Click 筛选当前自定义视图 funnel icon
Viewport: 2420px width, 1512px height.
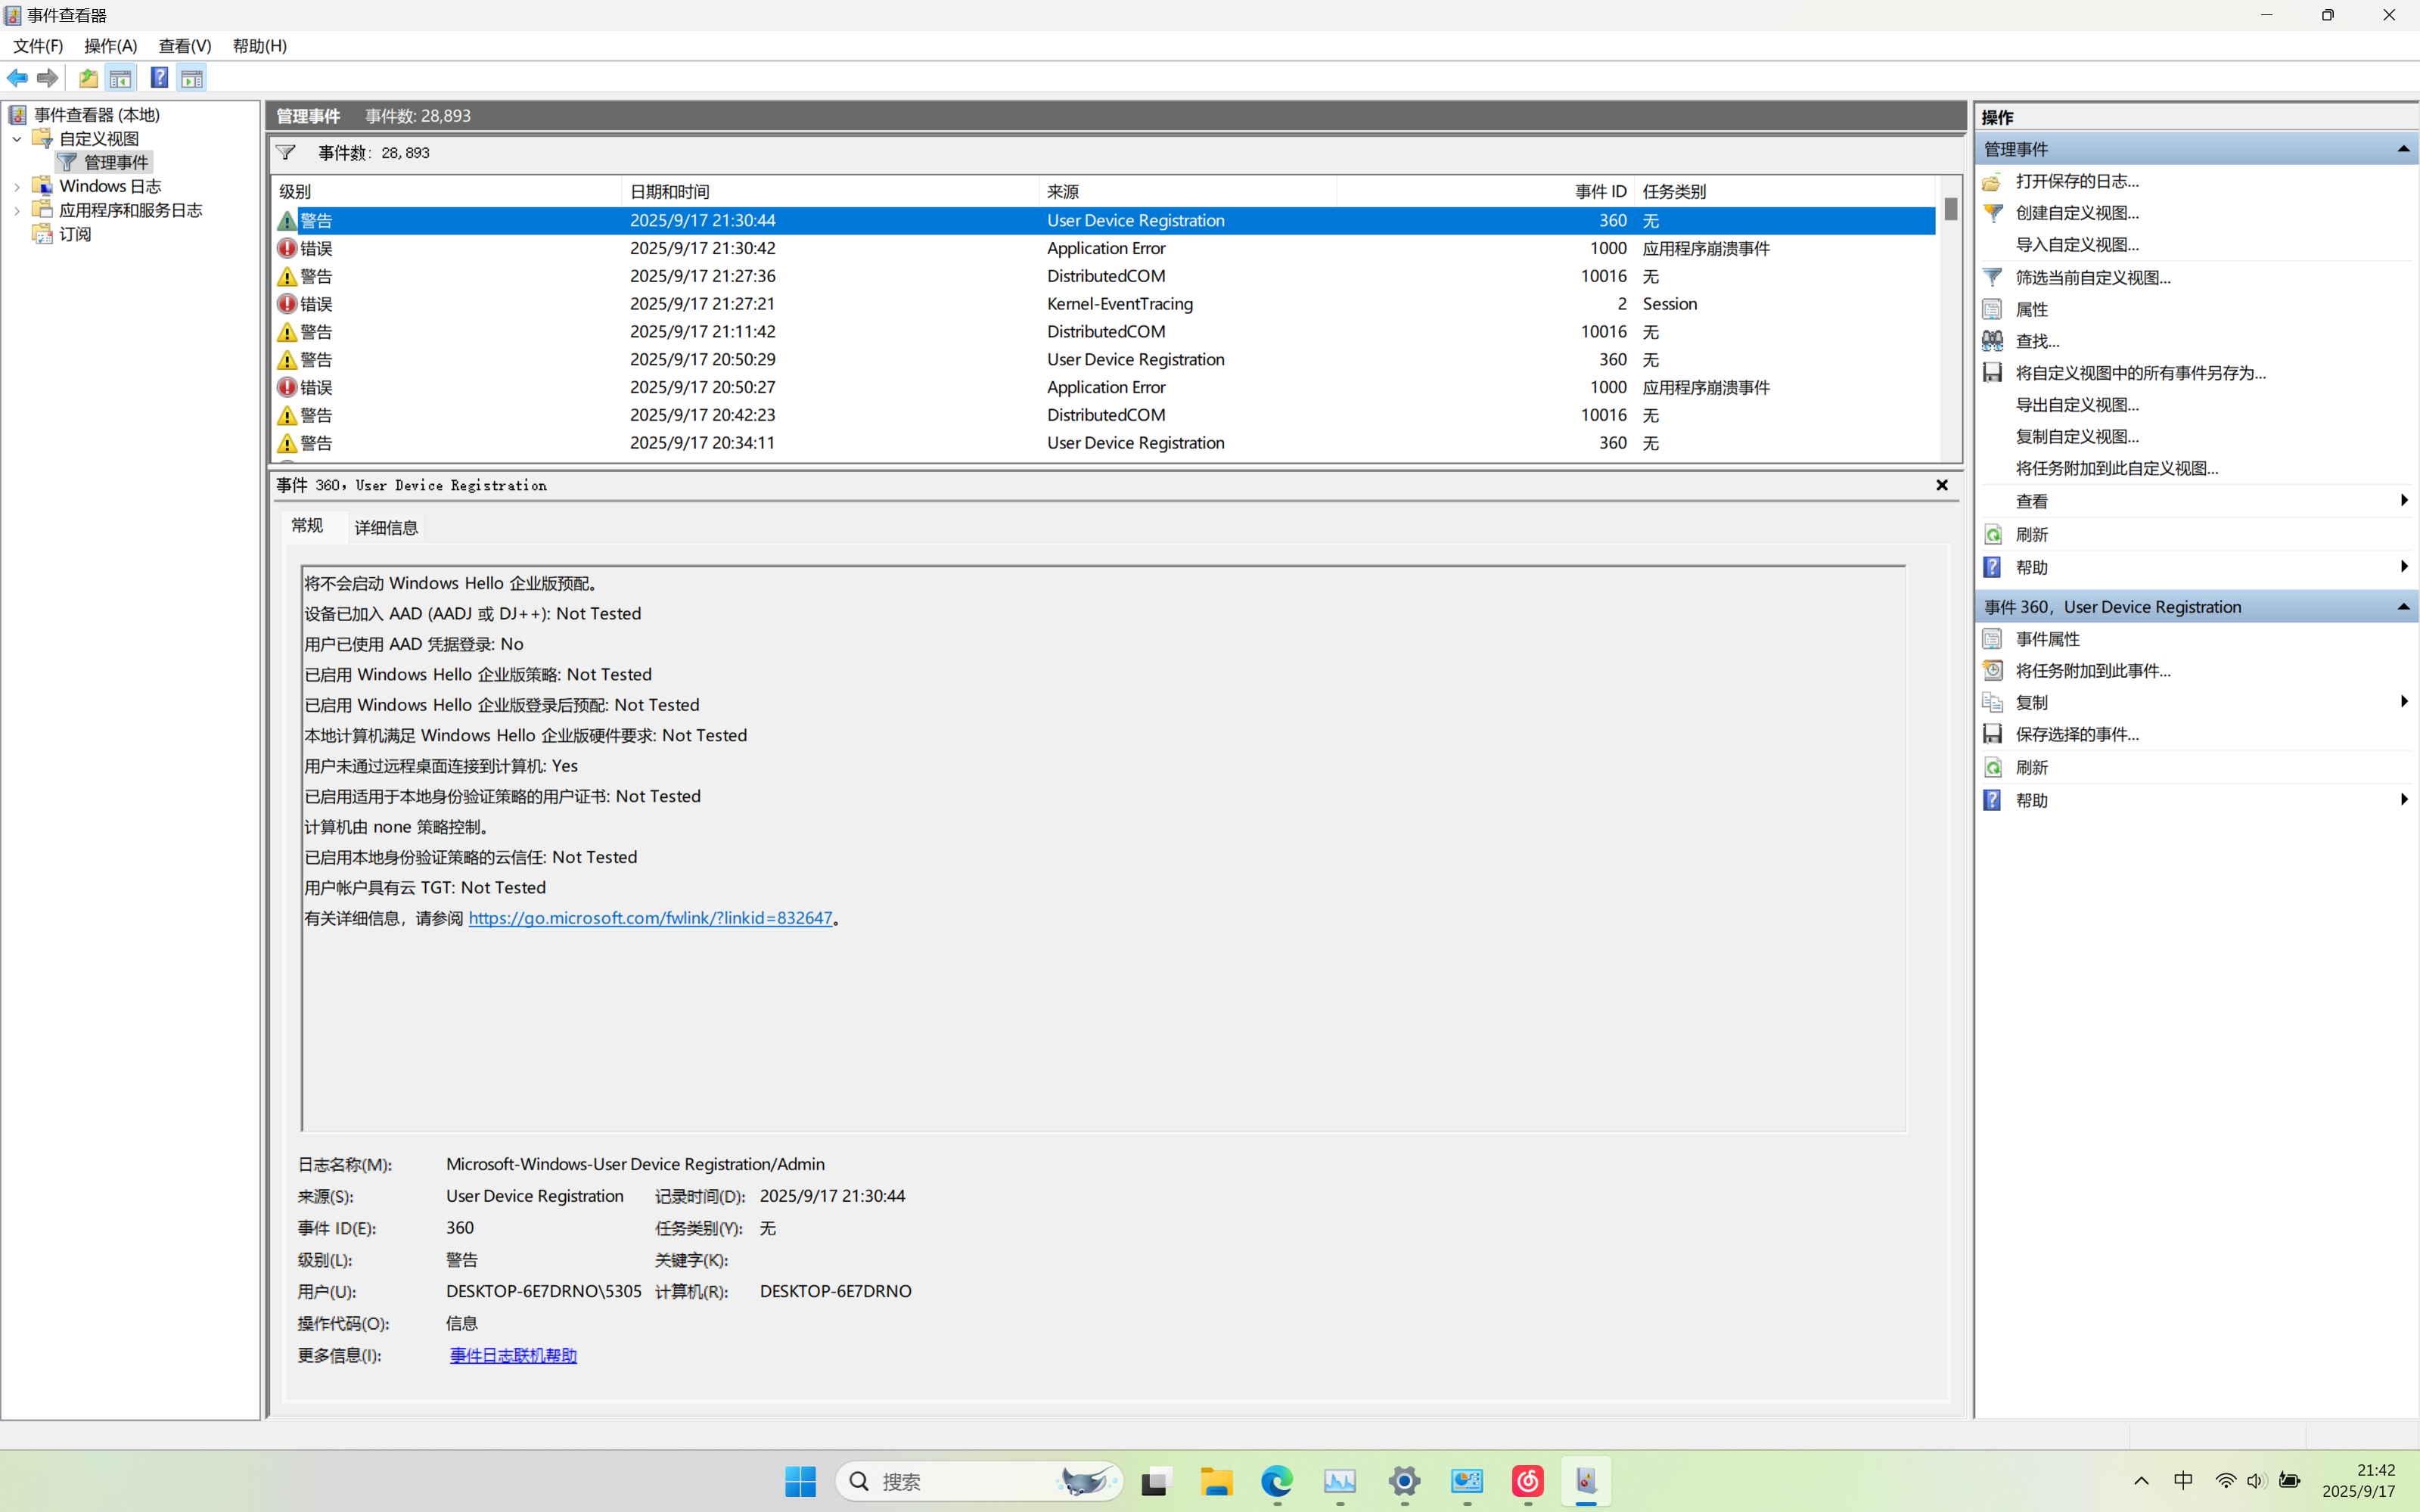(x=1992, y=277)
